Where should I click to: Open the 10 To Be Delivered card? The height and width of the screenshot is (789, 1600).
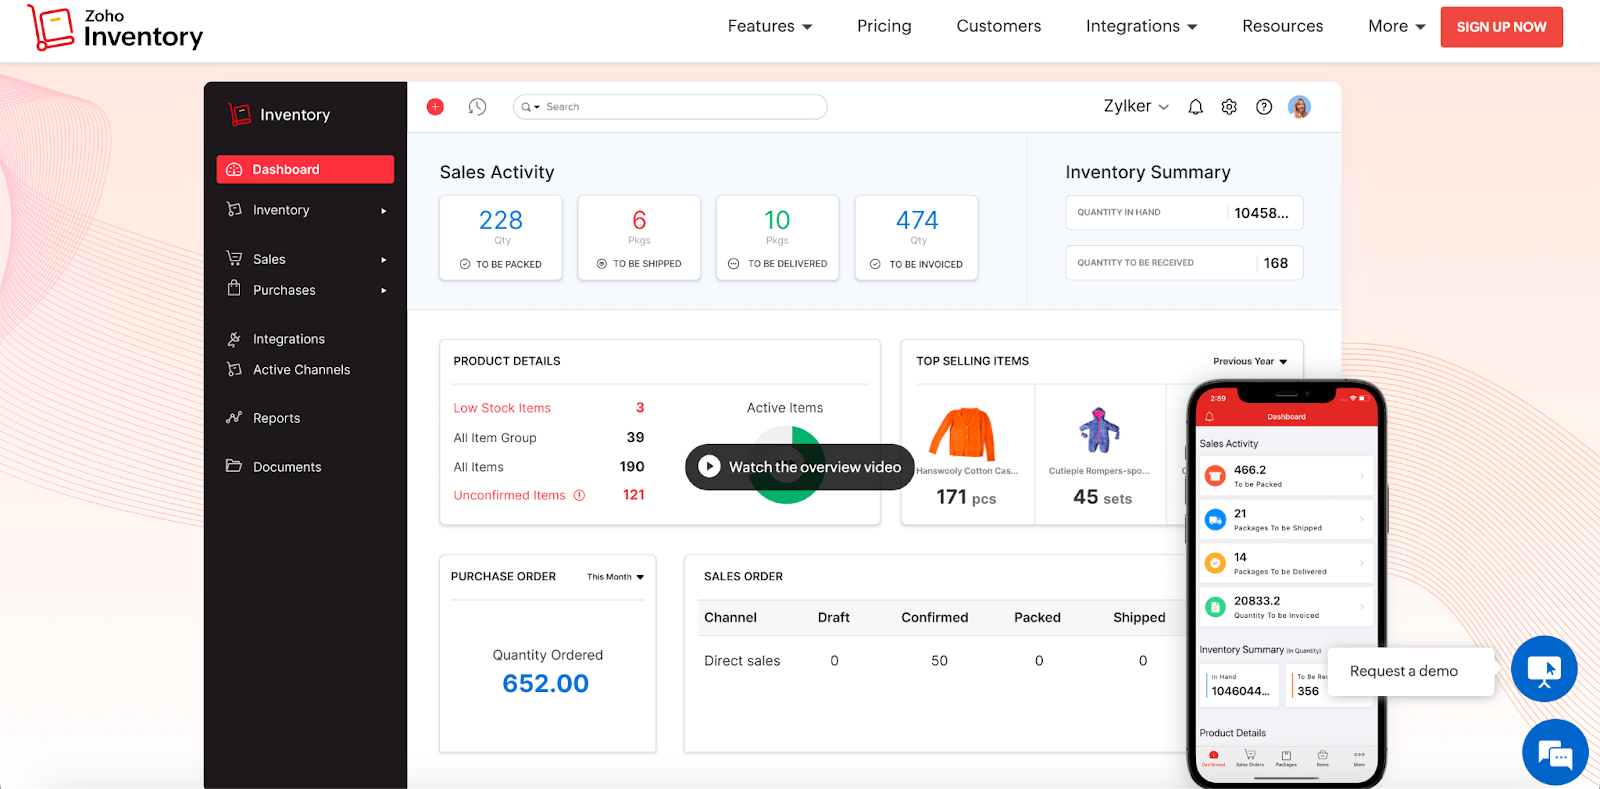click(x=777, y=238)
